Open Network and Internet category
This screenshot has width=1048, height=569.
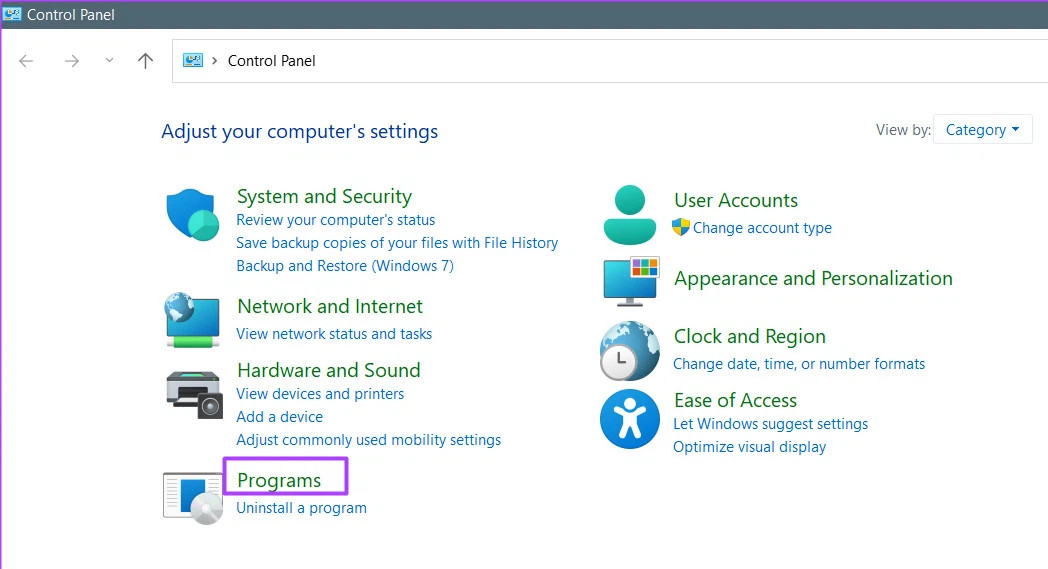330,306
